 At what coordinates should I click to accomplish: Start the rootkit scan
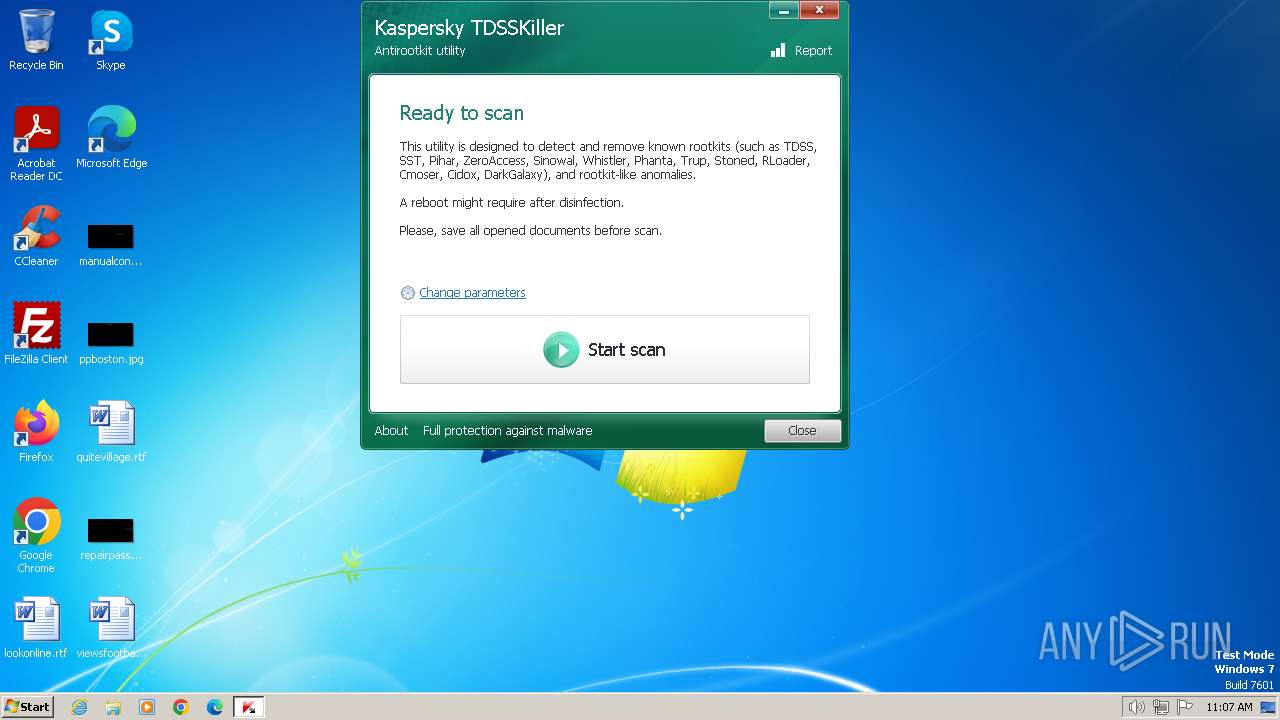604,349
